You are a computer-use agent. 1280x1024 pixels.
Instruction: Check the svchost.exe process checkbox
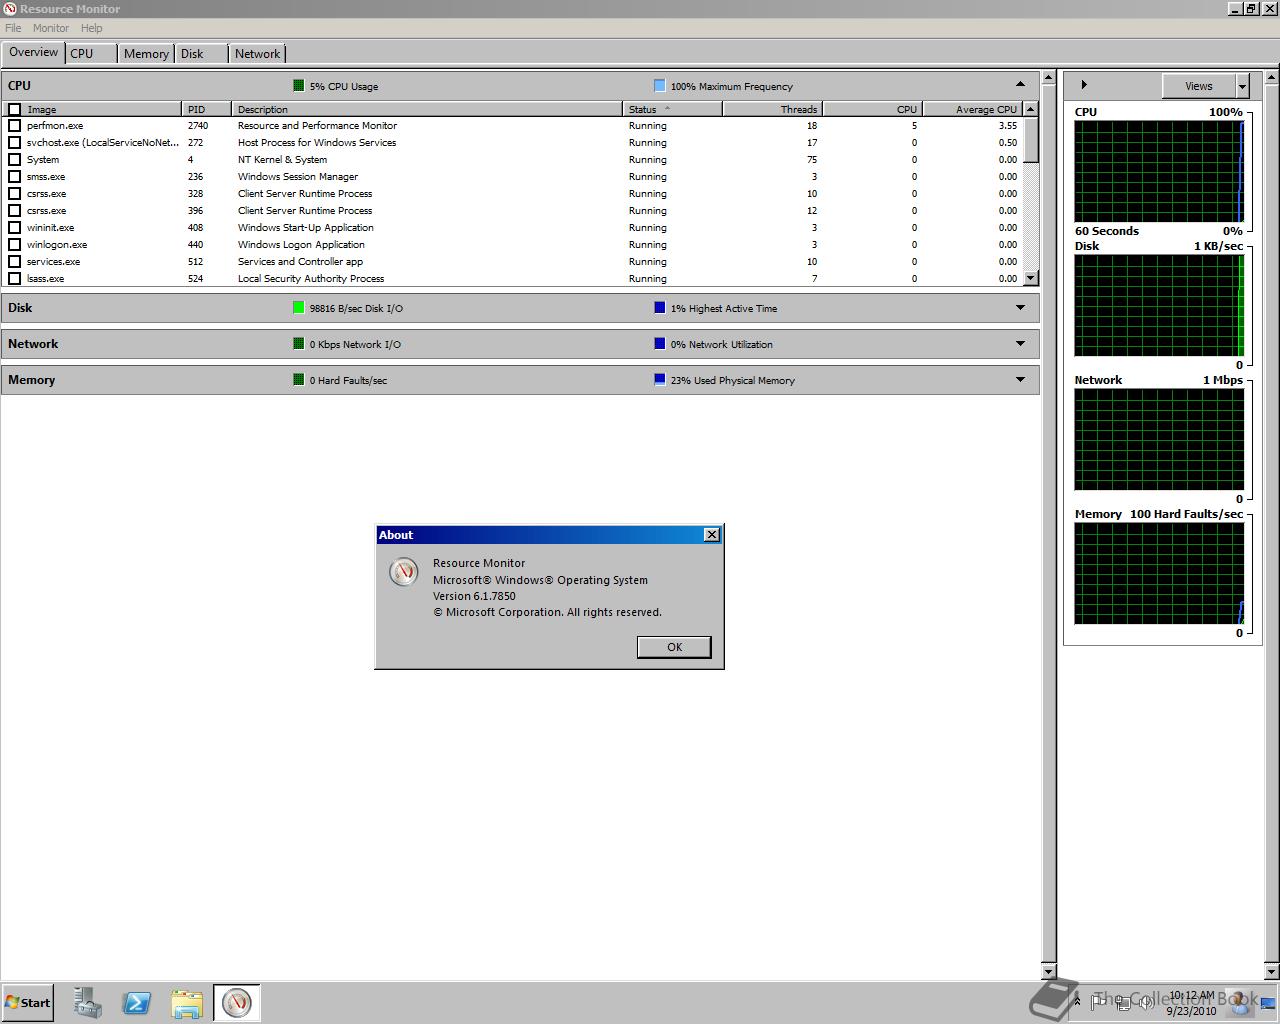tap(14, 143)
